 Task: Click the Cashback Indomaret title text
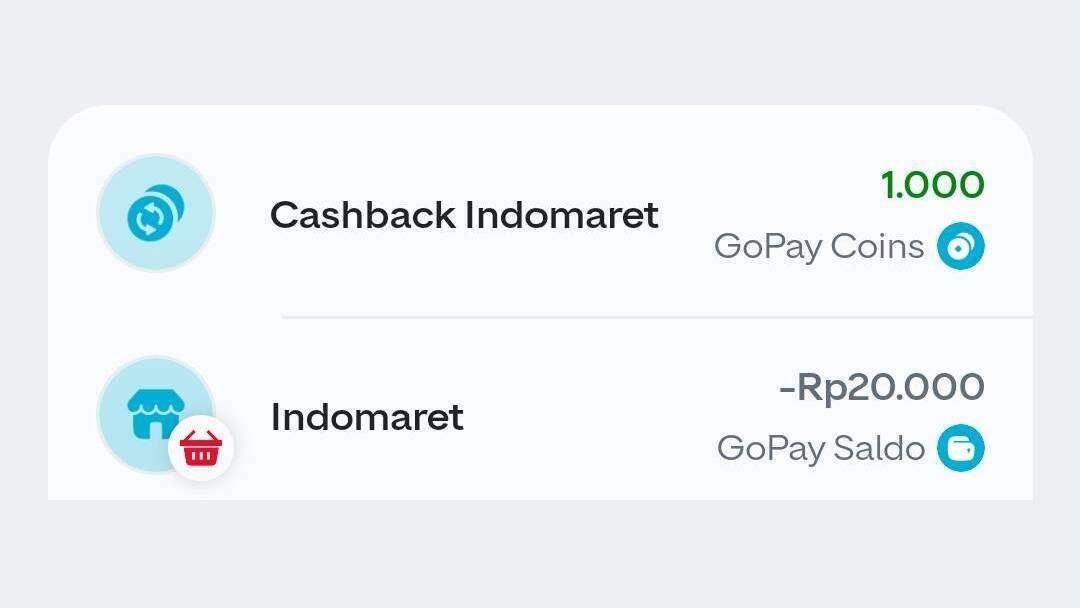tap(465, 215)
